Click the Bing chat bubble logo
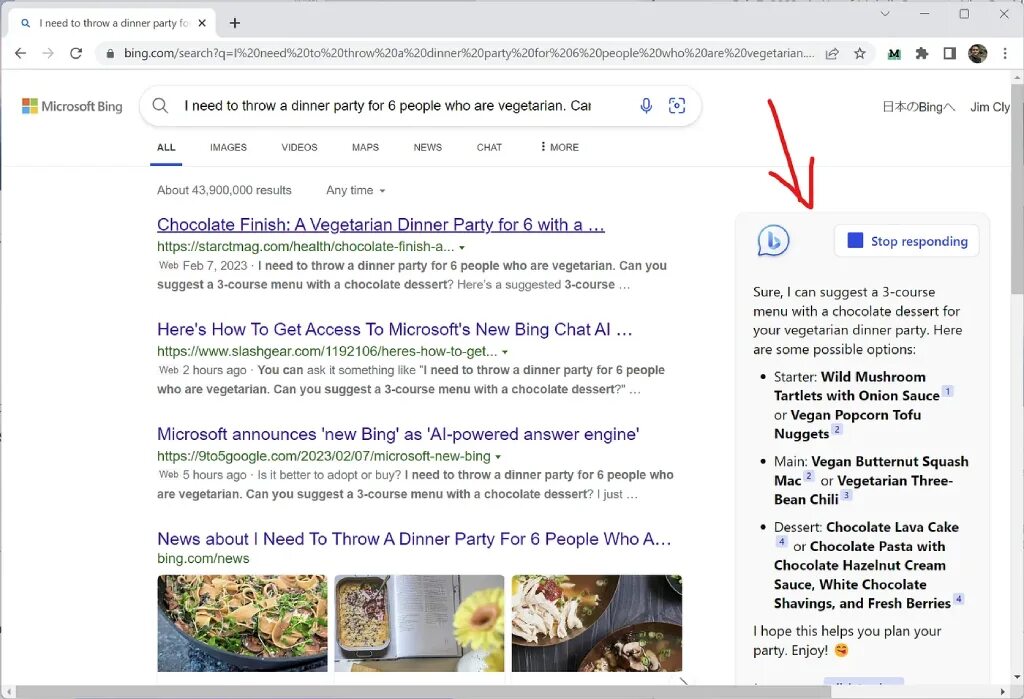This screenshot has height=699, width=1024. tap(773, 241)
